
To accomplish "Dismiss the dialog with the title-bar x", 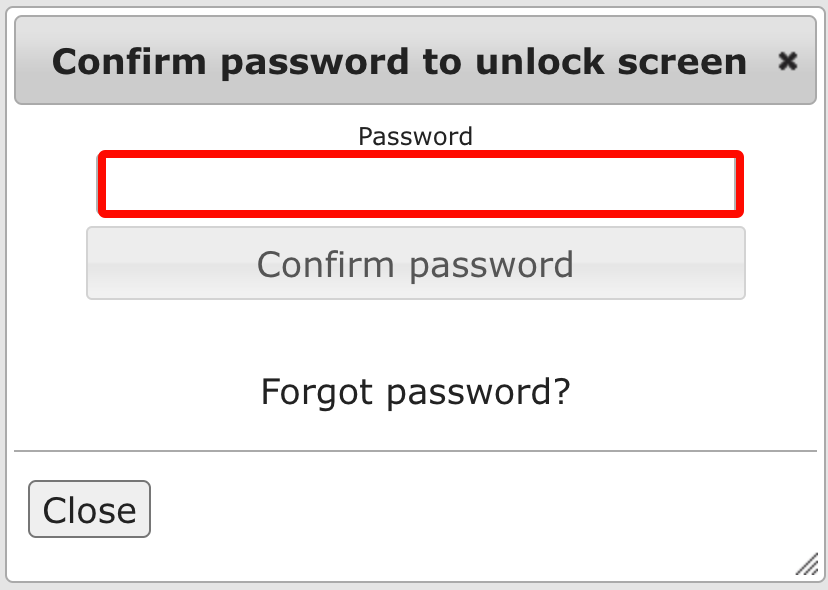I will click(788, 62).
